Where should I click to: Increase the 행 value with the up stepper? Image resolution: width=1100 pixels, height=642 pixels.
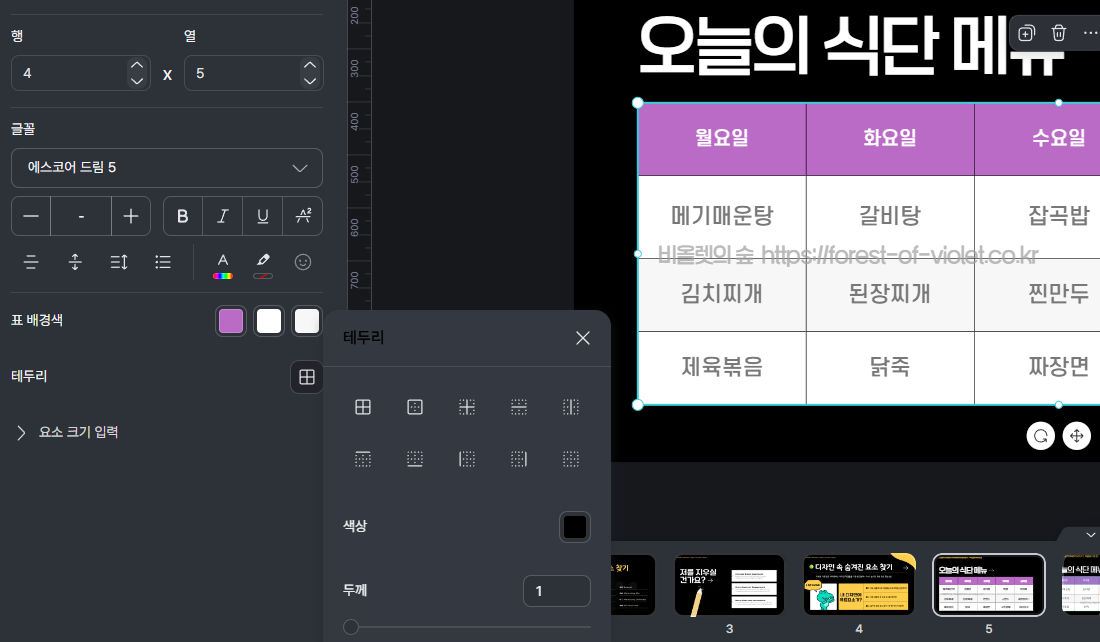(x=137, y=64)
